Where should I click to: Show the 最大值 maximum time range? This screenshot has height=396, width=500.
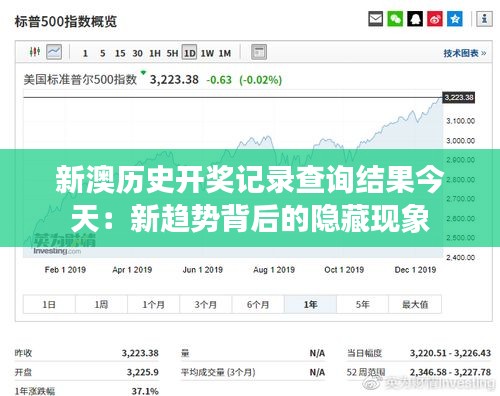(x=415, y=304)
